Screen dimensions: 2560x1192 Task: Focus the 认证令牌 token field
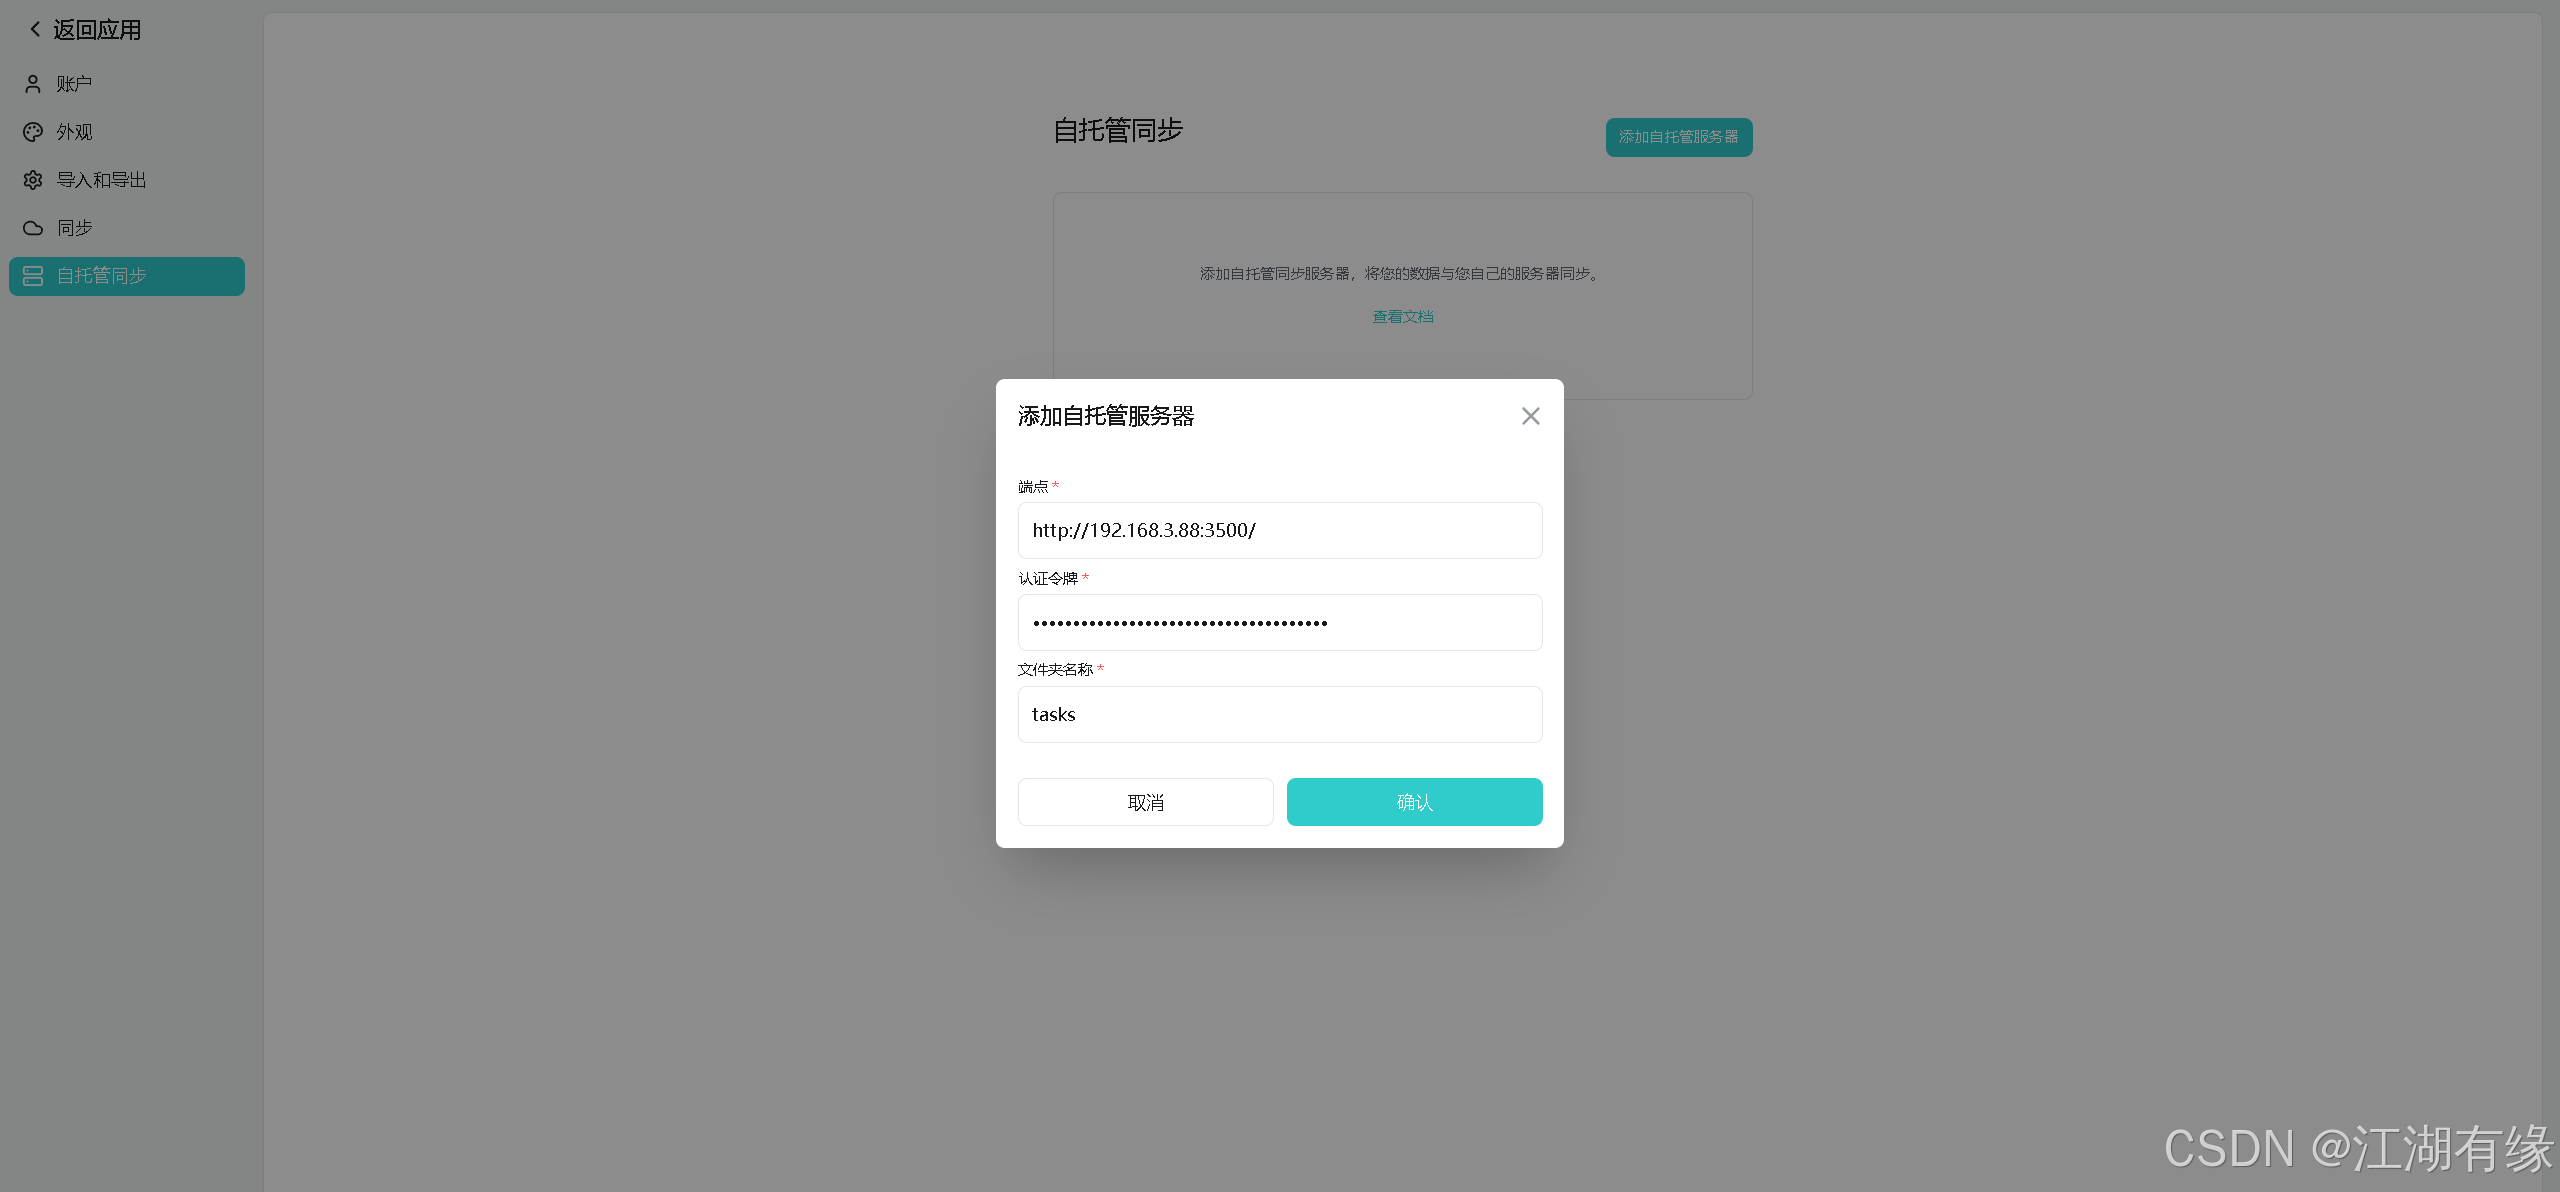click(x=1279, y=622)
